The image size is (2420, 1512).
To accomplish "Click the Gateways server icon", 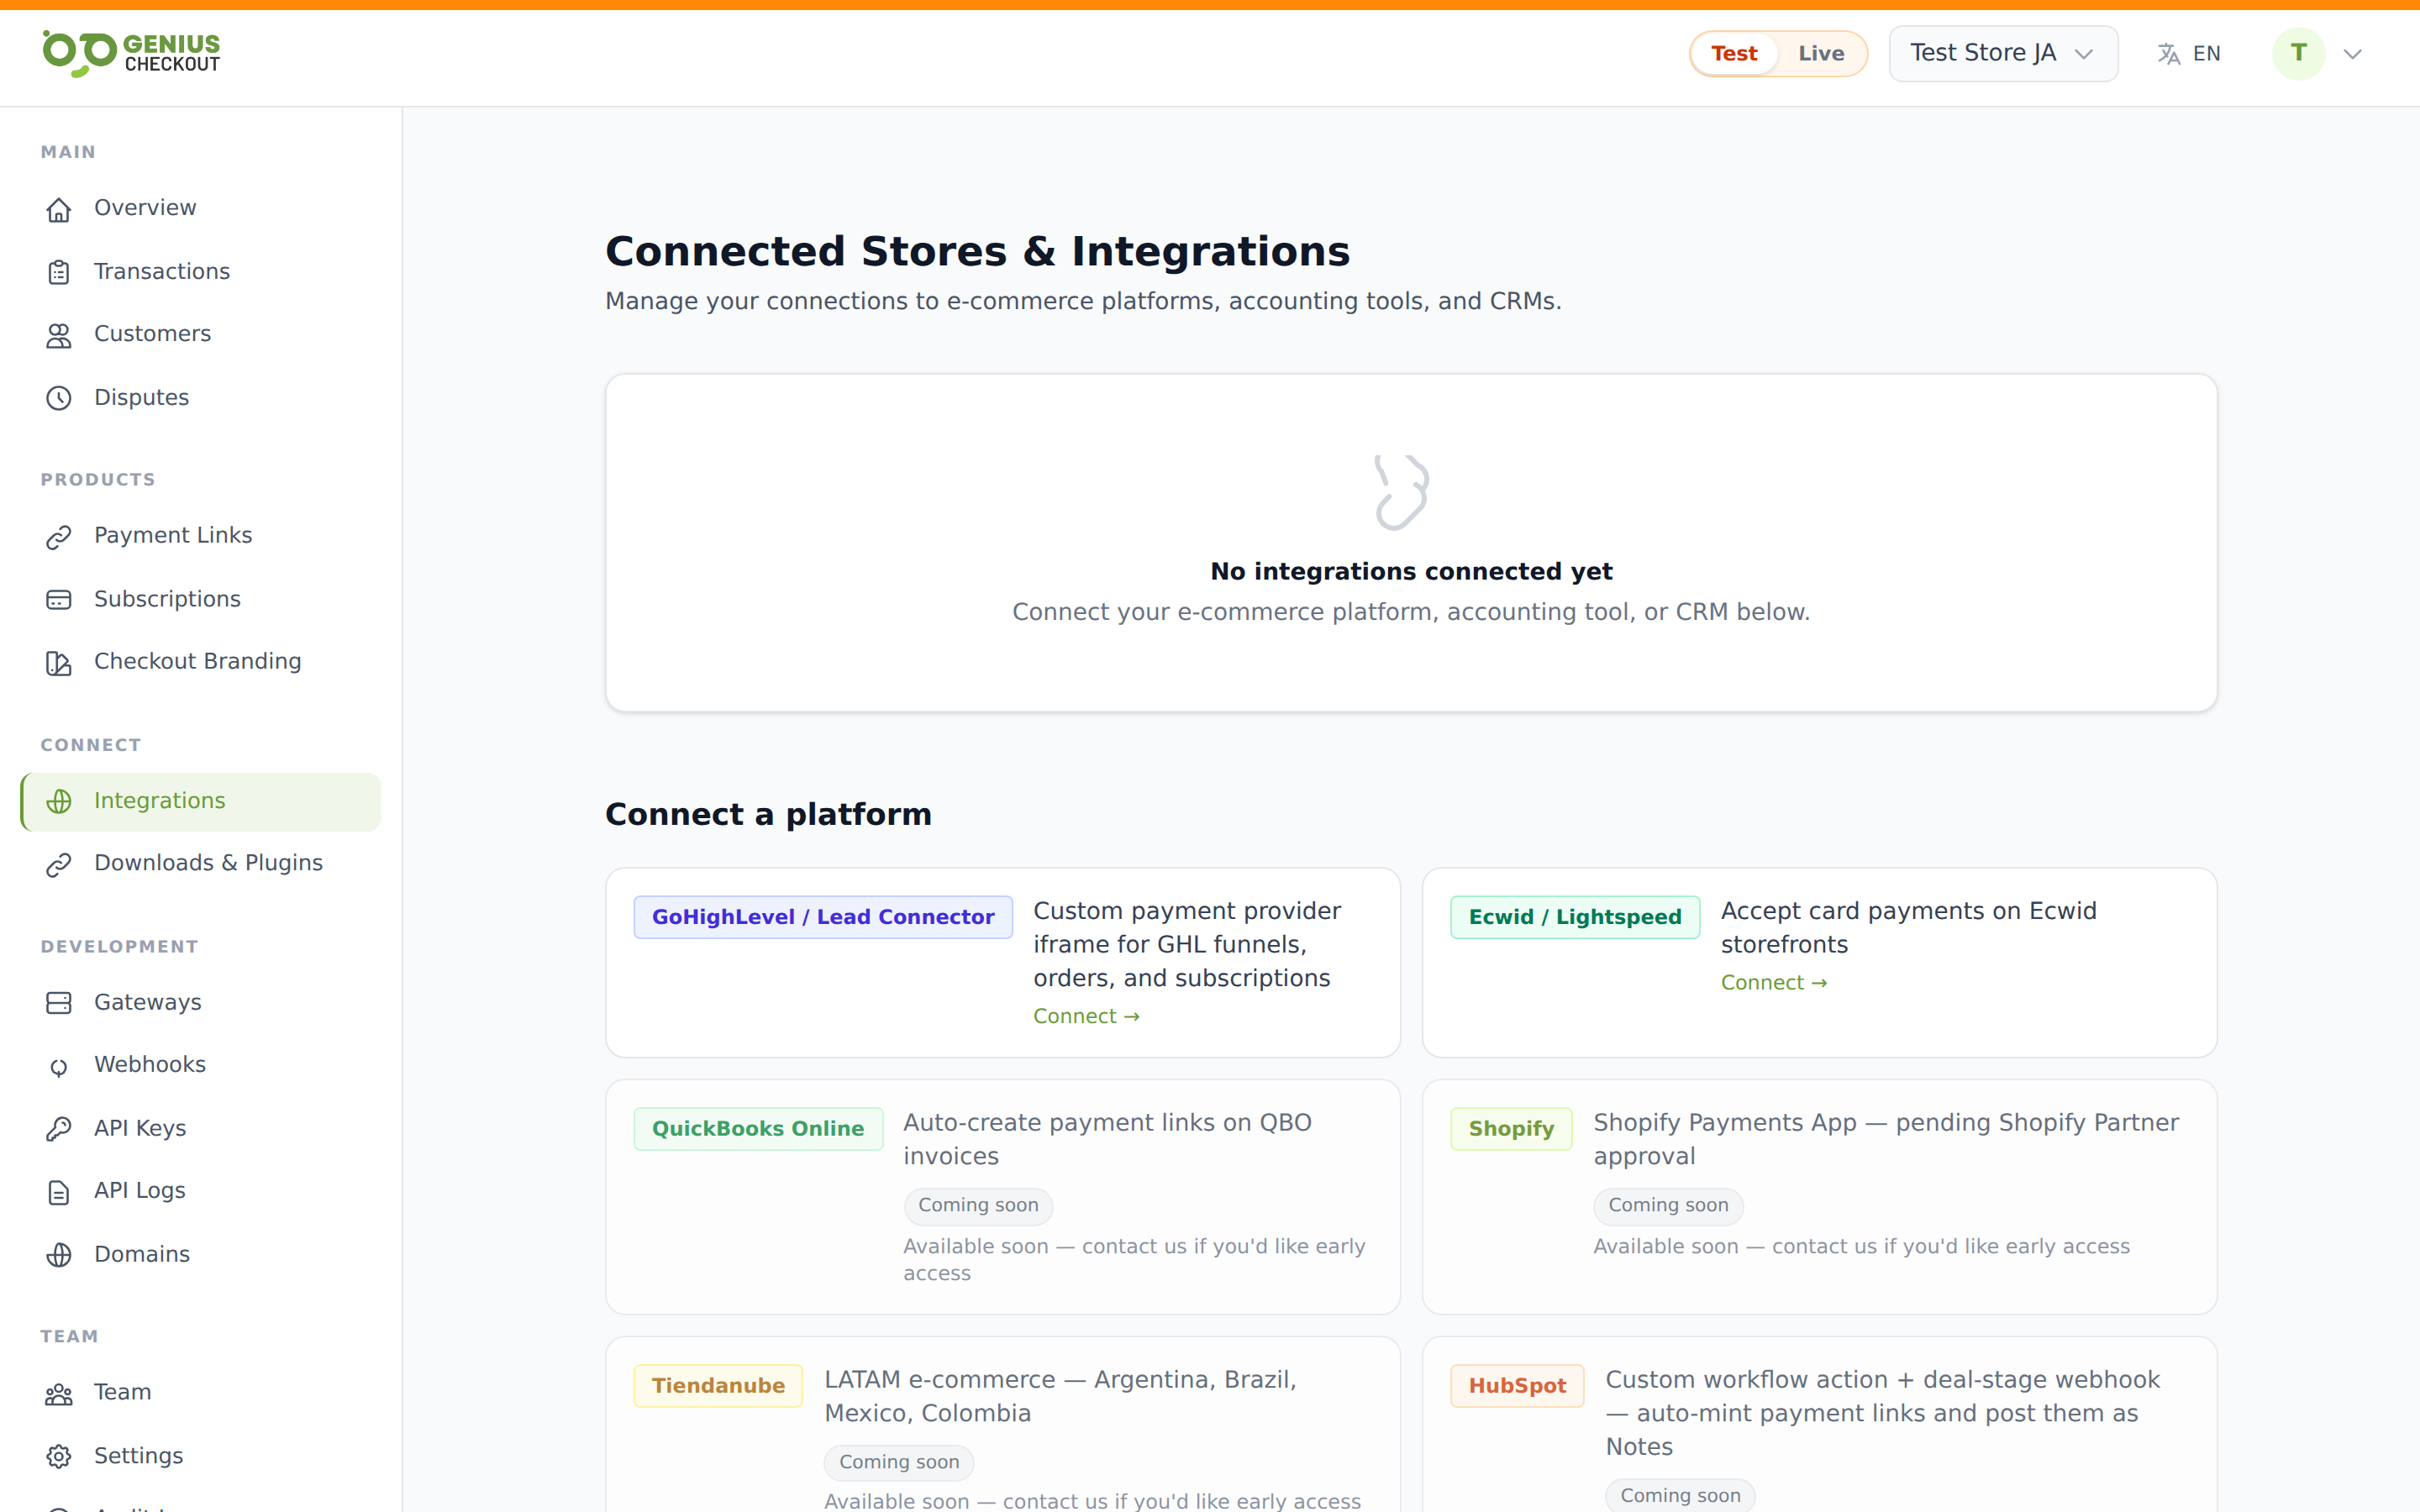I will [x=59, y=1003].
